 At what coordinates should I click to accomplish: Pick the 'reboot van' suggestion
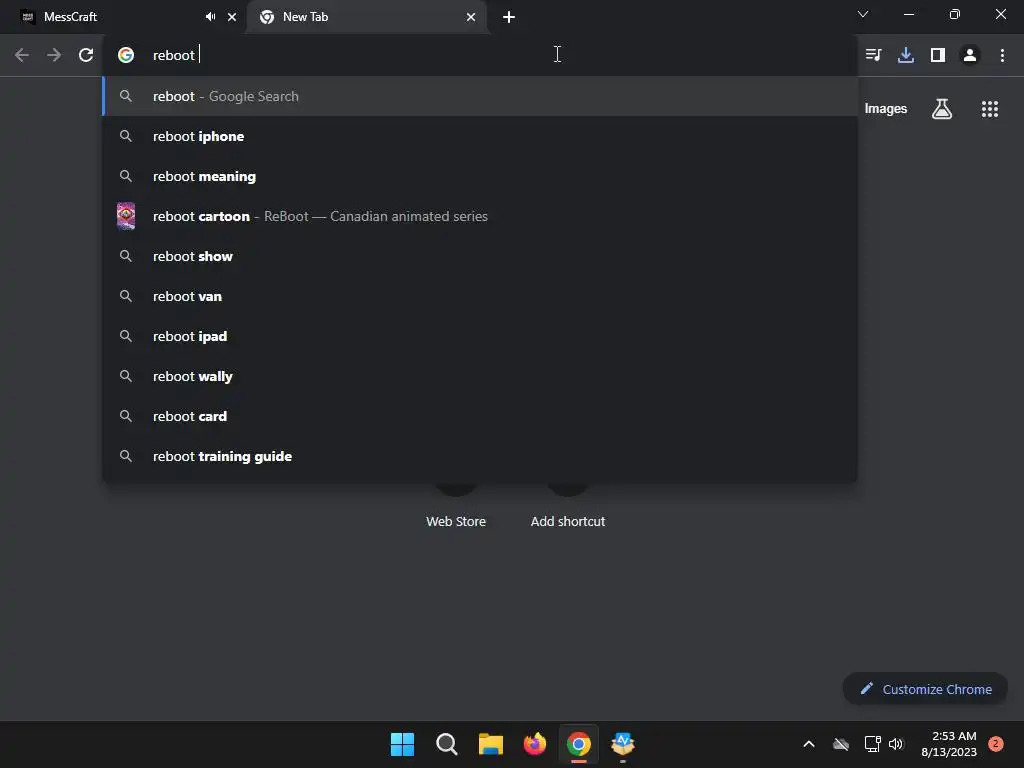480,296
